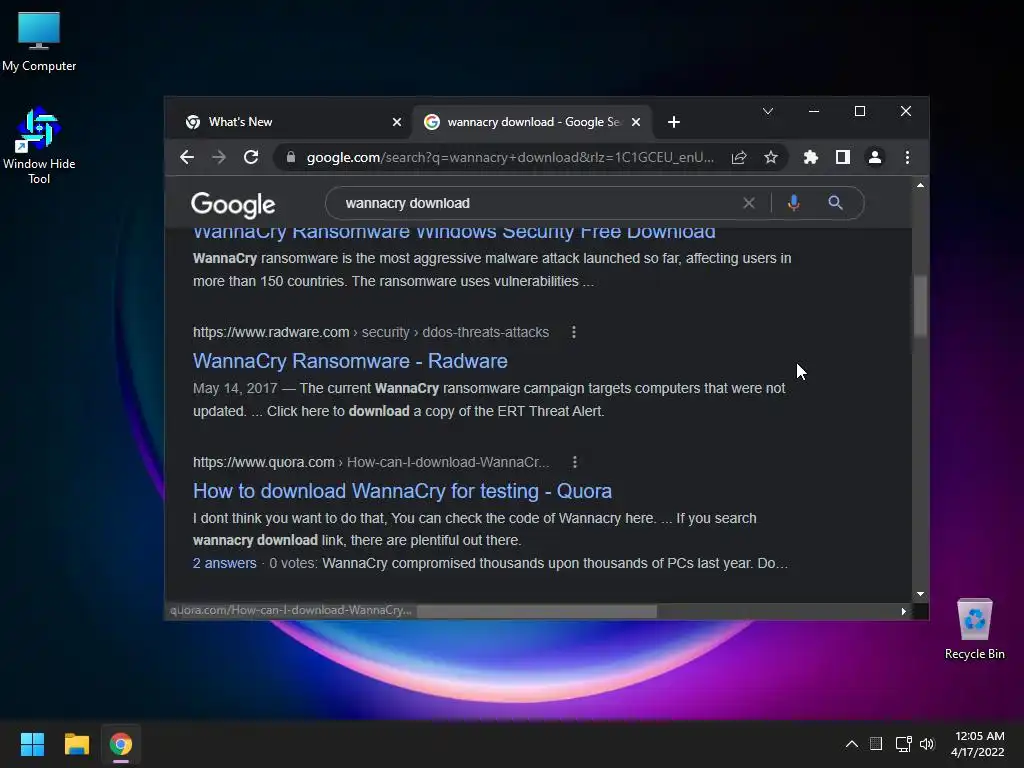Open the WannaCry Ransomware Windows Security Free Download result
This screenshot has height=768, width=1024.
454,232
